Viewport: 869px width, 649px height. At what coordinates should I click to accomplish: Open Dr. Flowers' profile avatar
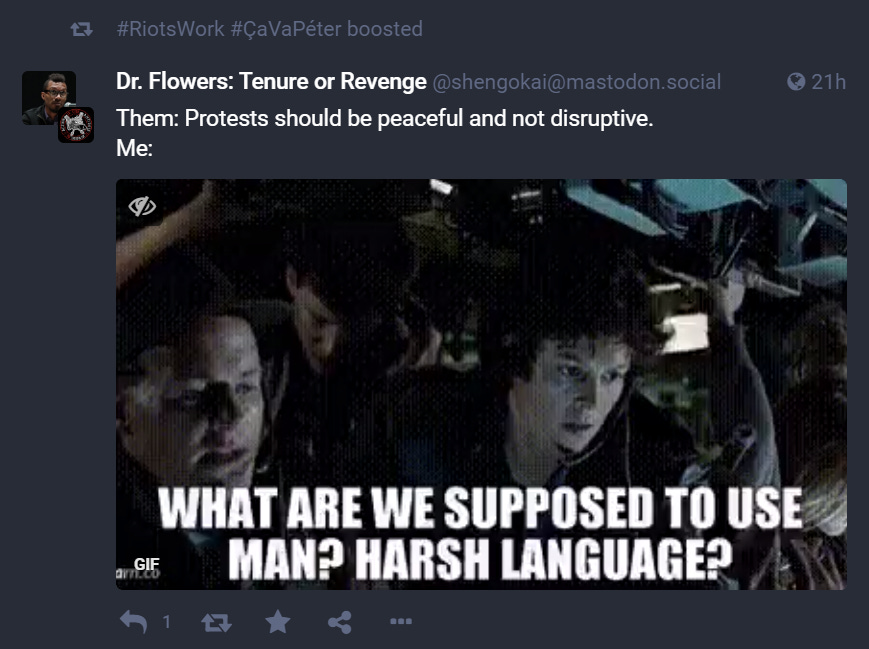point(49,98)
